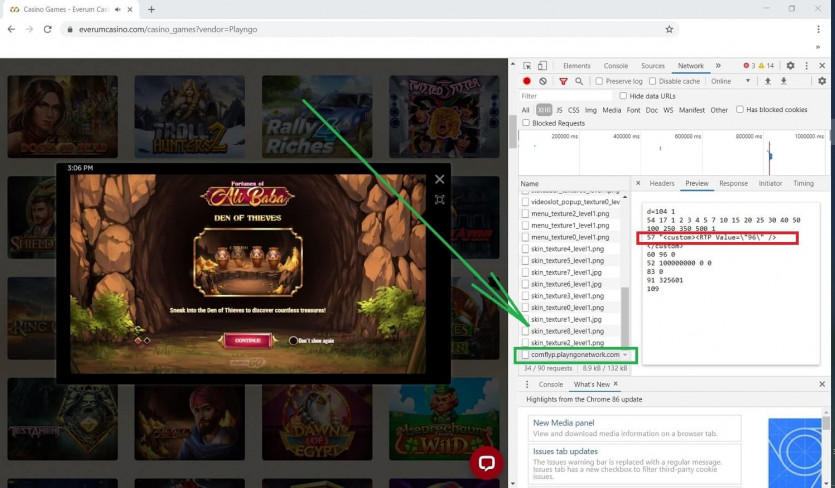Toggle fullscreen icon on game popup
The width and height of the screenshot is (835, 488).
(x=439, y=199)
